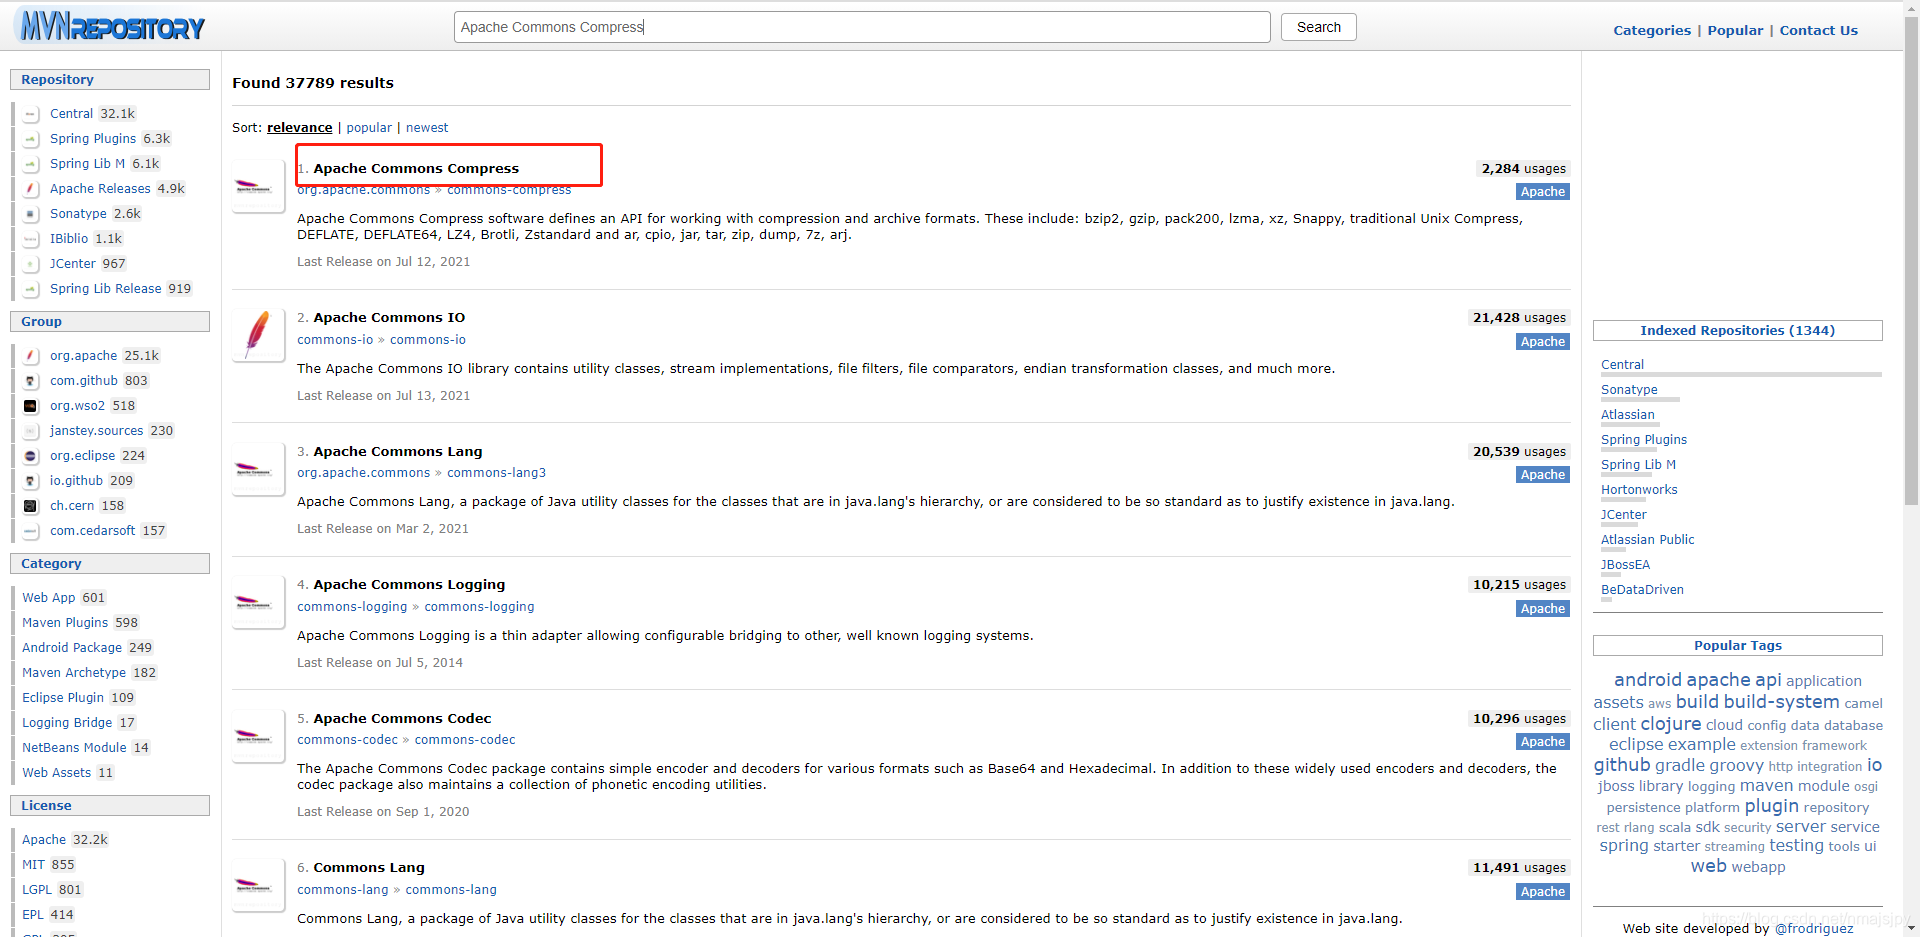Click the commons-io group link

coord(335,340)
